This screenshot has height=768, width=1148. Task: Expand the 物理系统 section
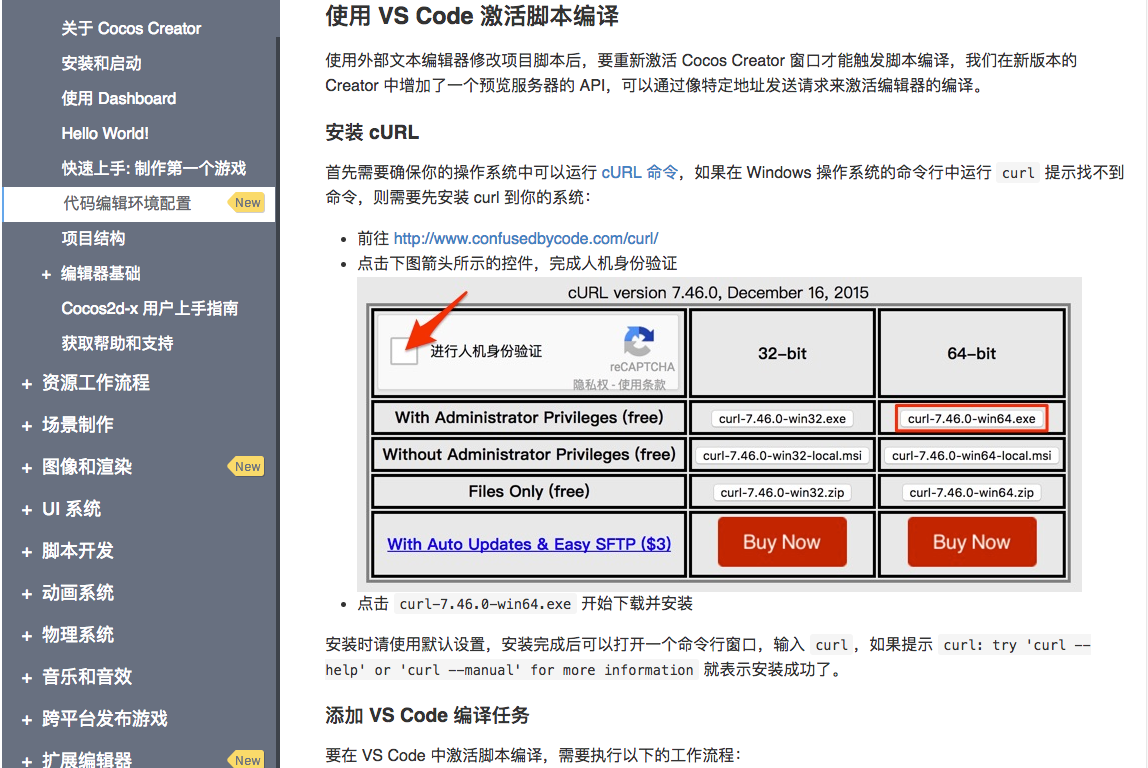tap(27, 635)
